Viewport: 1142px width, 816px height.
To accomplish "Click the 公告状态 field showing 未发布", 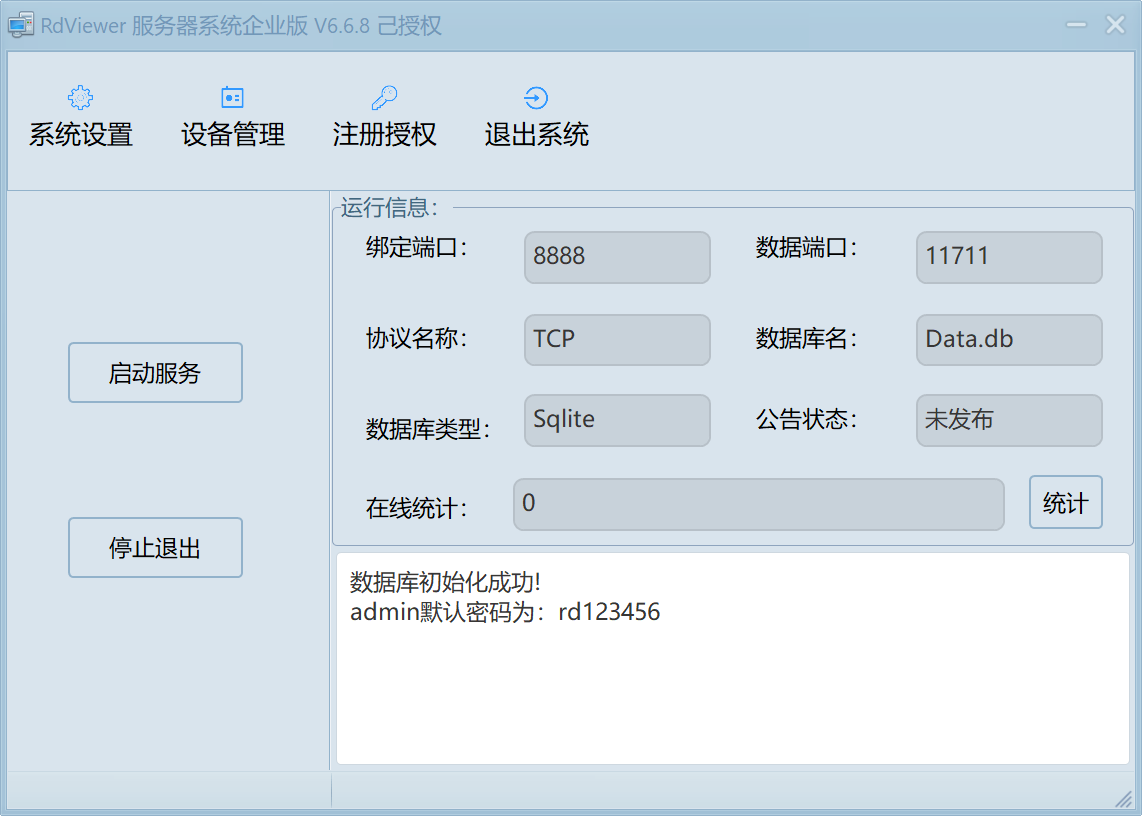I will pyautogui.click(x=1009, y=420).
